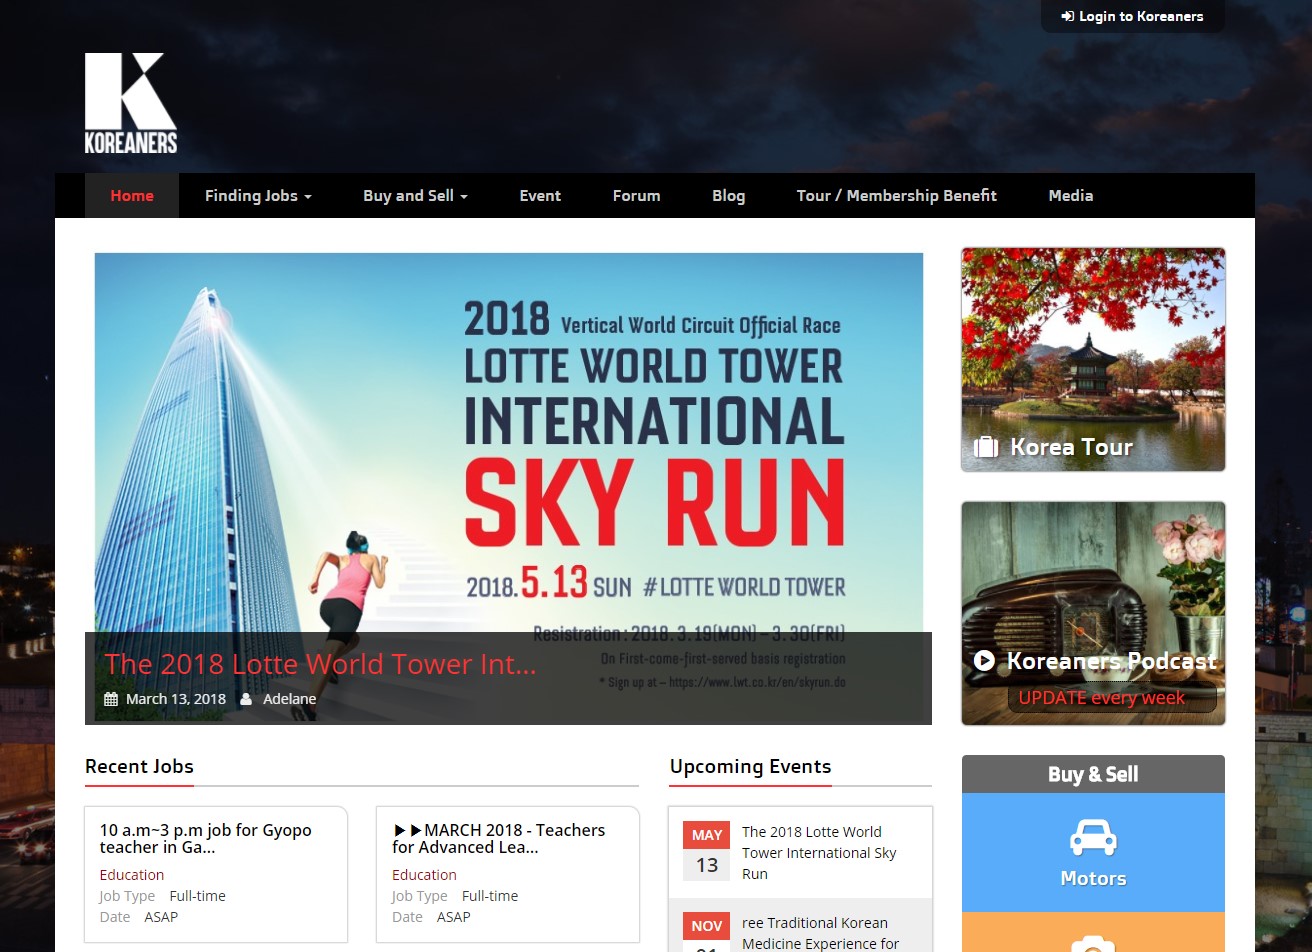This screenshot has width=1312, height=952.
Task: Open 'The 2018 Lotte World Tower International Sky Run' event
Action: 819,853
